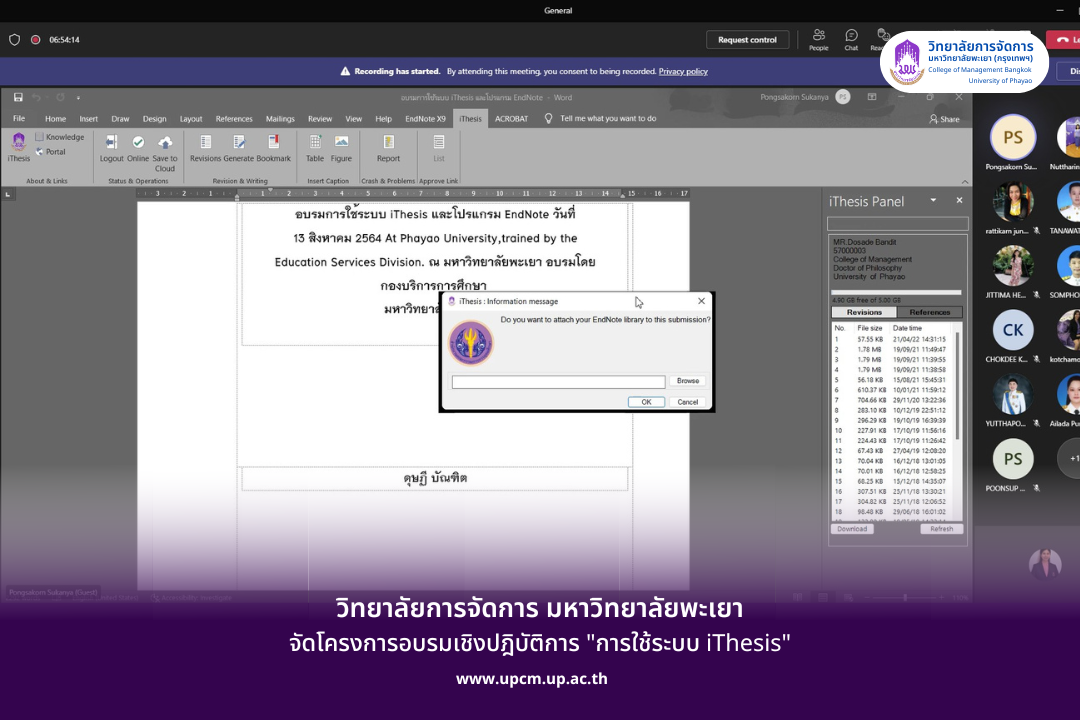Click the storage usage progress bar
The height and width of the screenshot is (720, 1080).
point(896,292)
